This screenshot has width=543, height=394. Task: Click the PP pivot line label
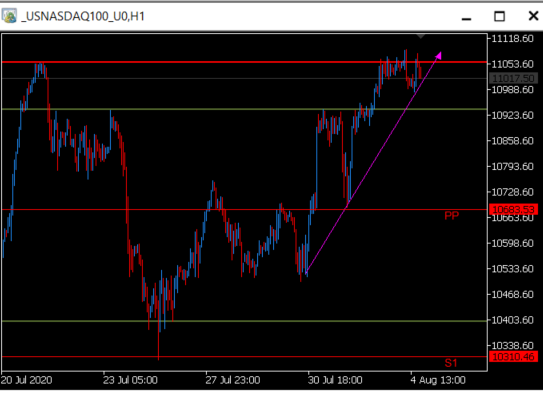click(x=452, y=216)
